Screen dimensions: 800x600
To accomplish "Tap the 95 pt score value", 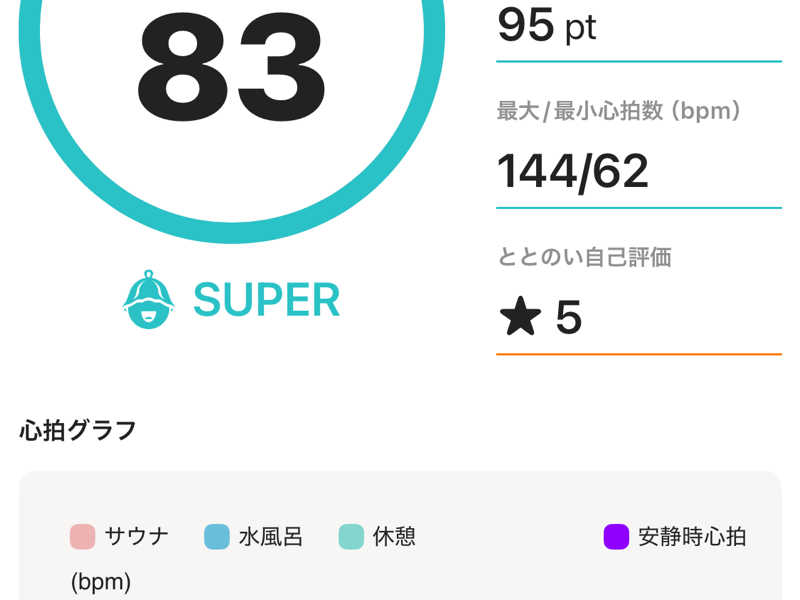I will pos(546,26).
